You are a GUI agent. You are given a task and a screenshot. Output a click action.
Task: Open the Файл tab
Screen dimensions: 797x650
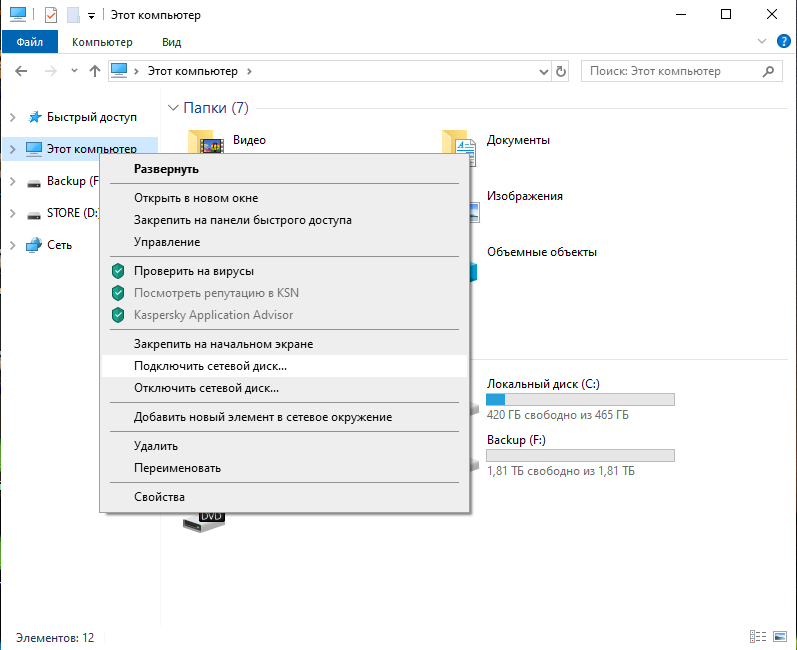(29, 42)
